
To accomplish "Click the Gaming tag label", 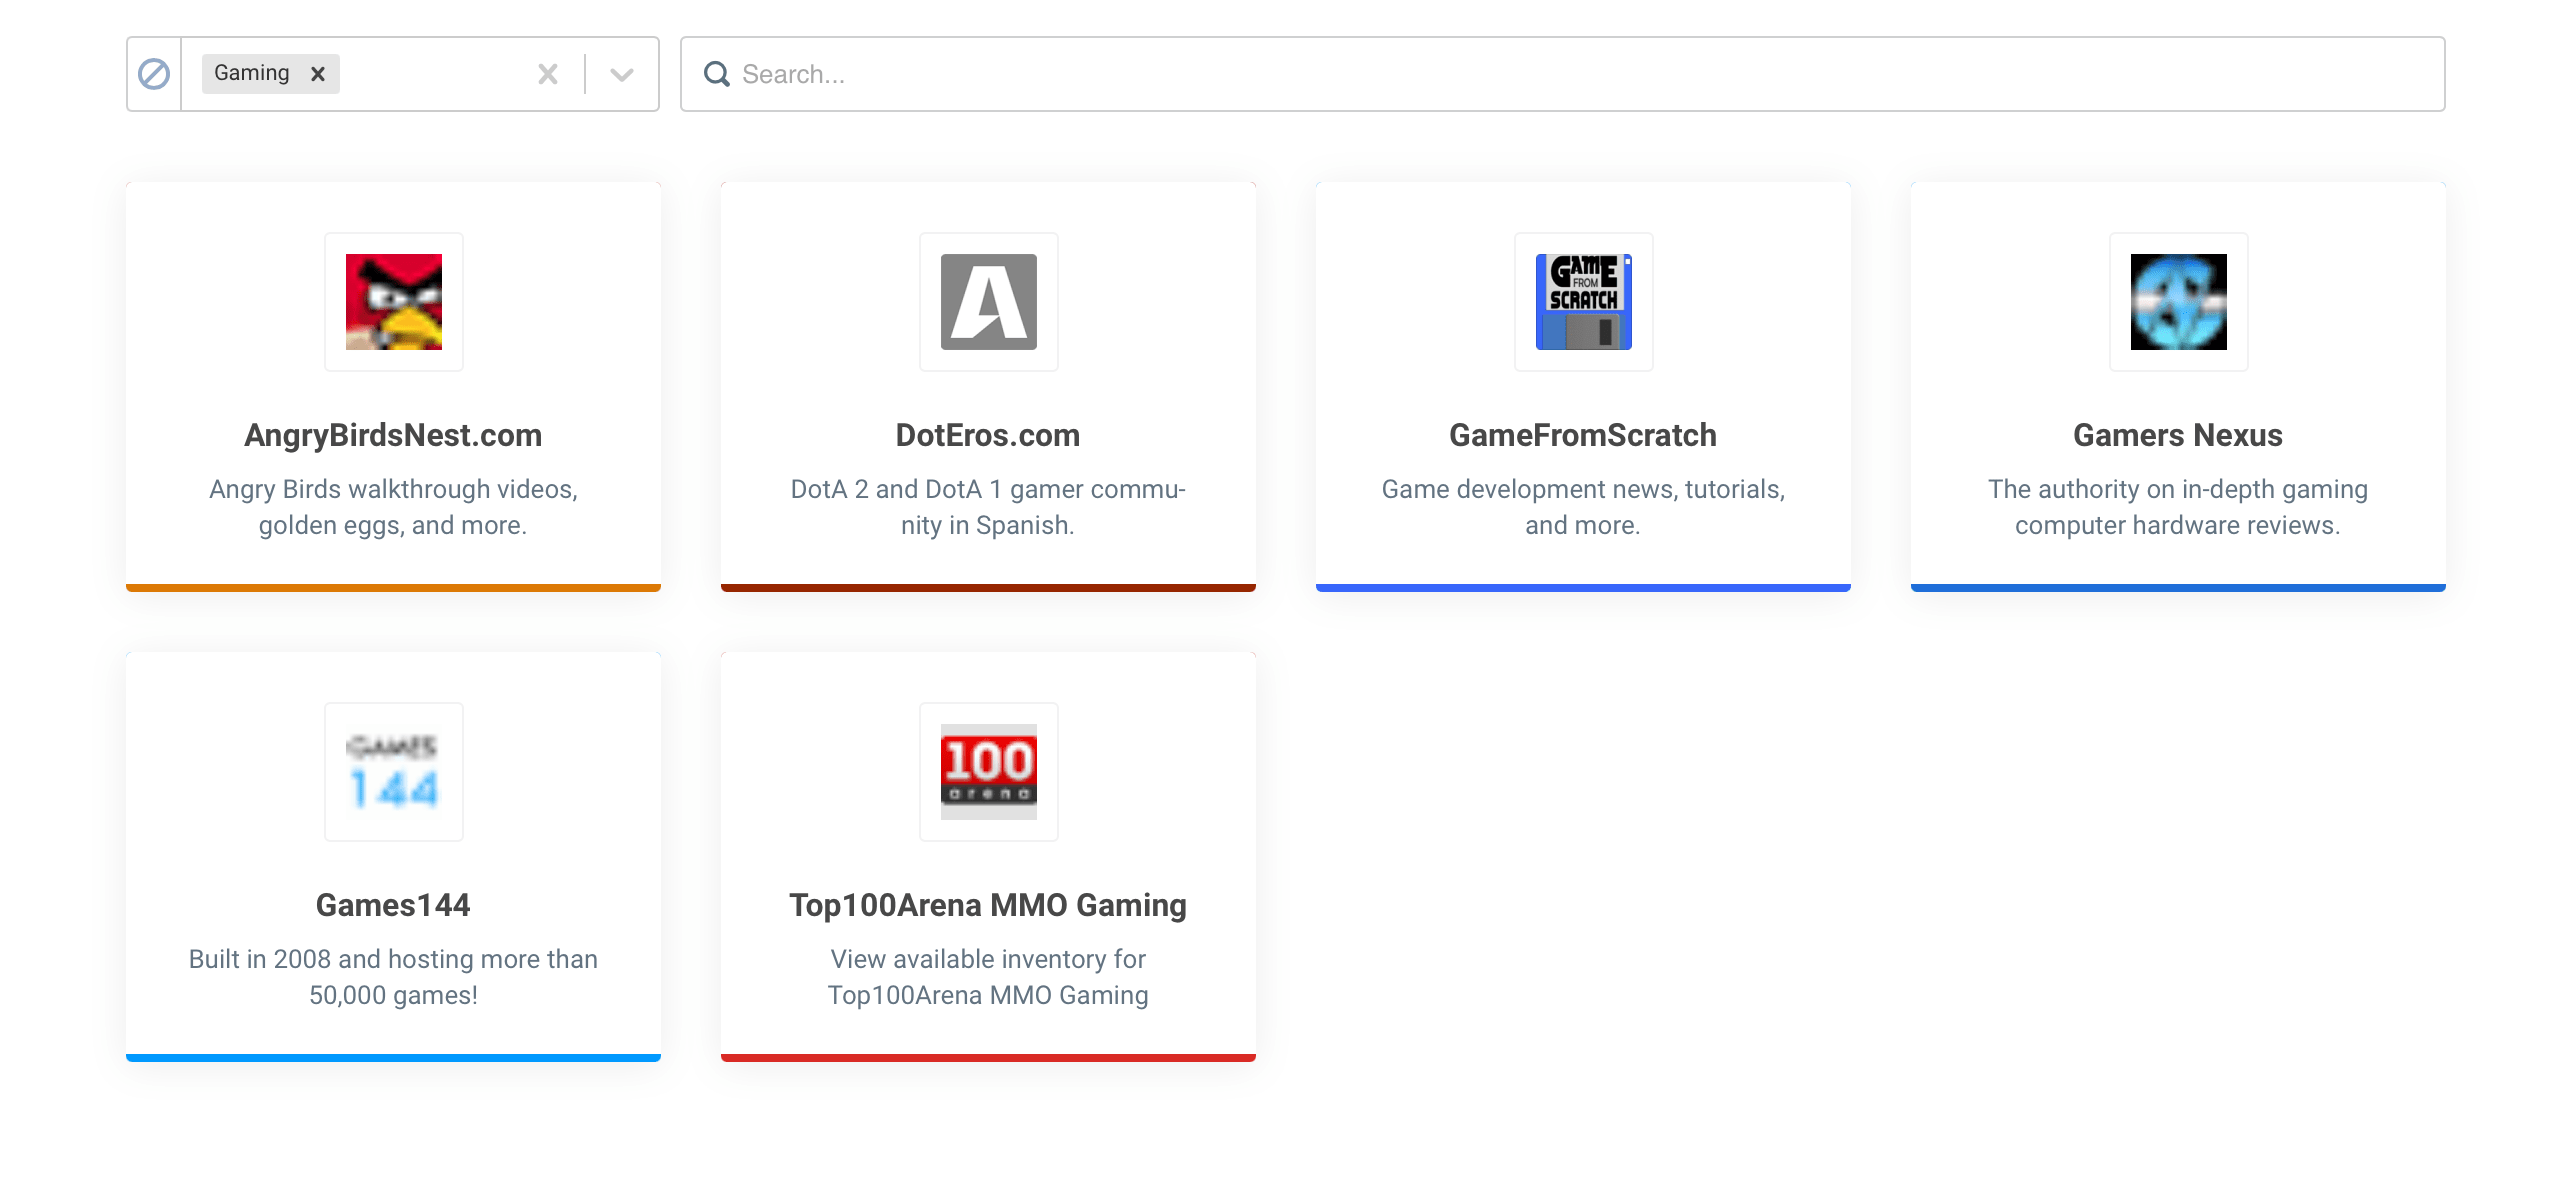I will 252,73.
